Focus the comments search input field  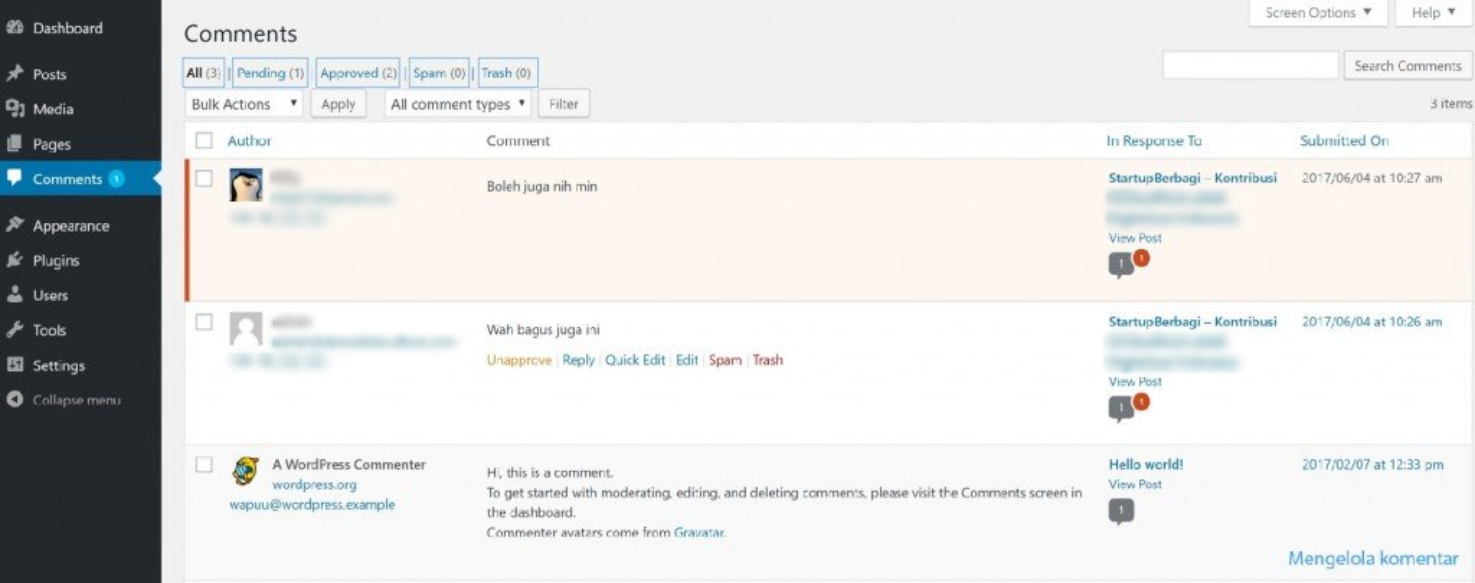1250,66
